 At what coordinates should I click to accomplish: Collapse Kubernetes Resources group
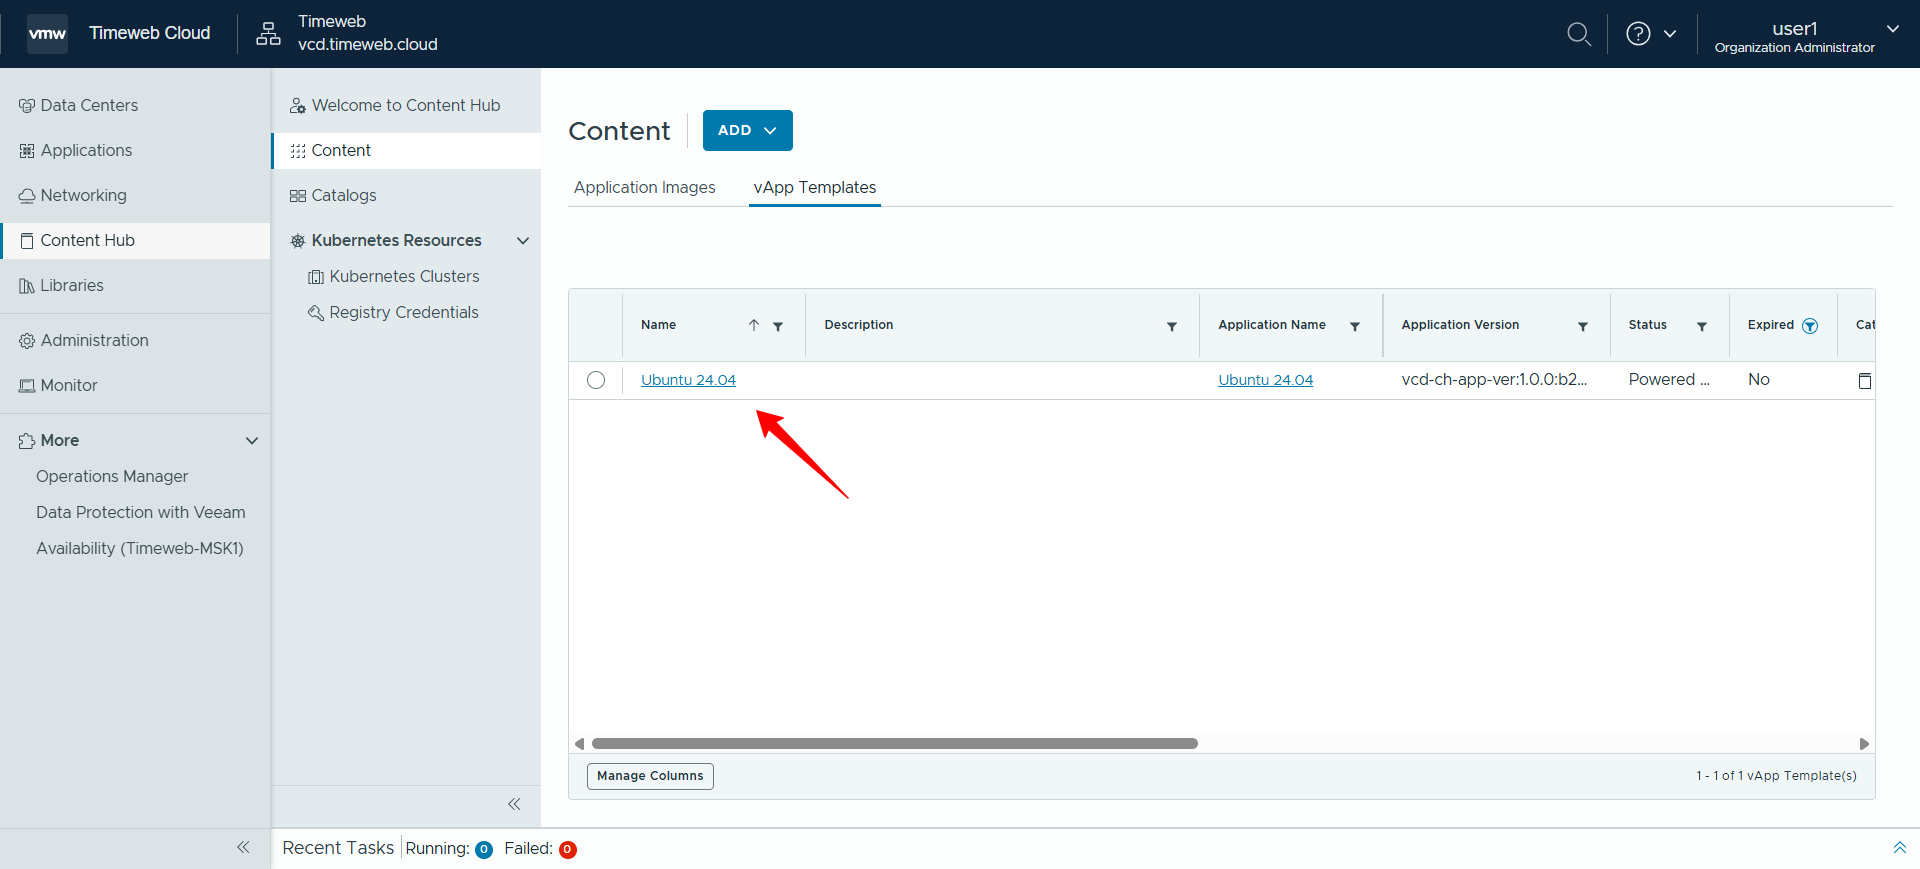click(x=522, y=240)
